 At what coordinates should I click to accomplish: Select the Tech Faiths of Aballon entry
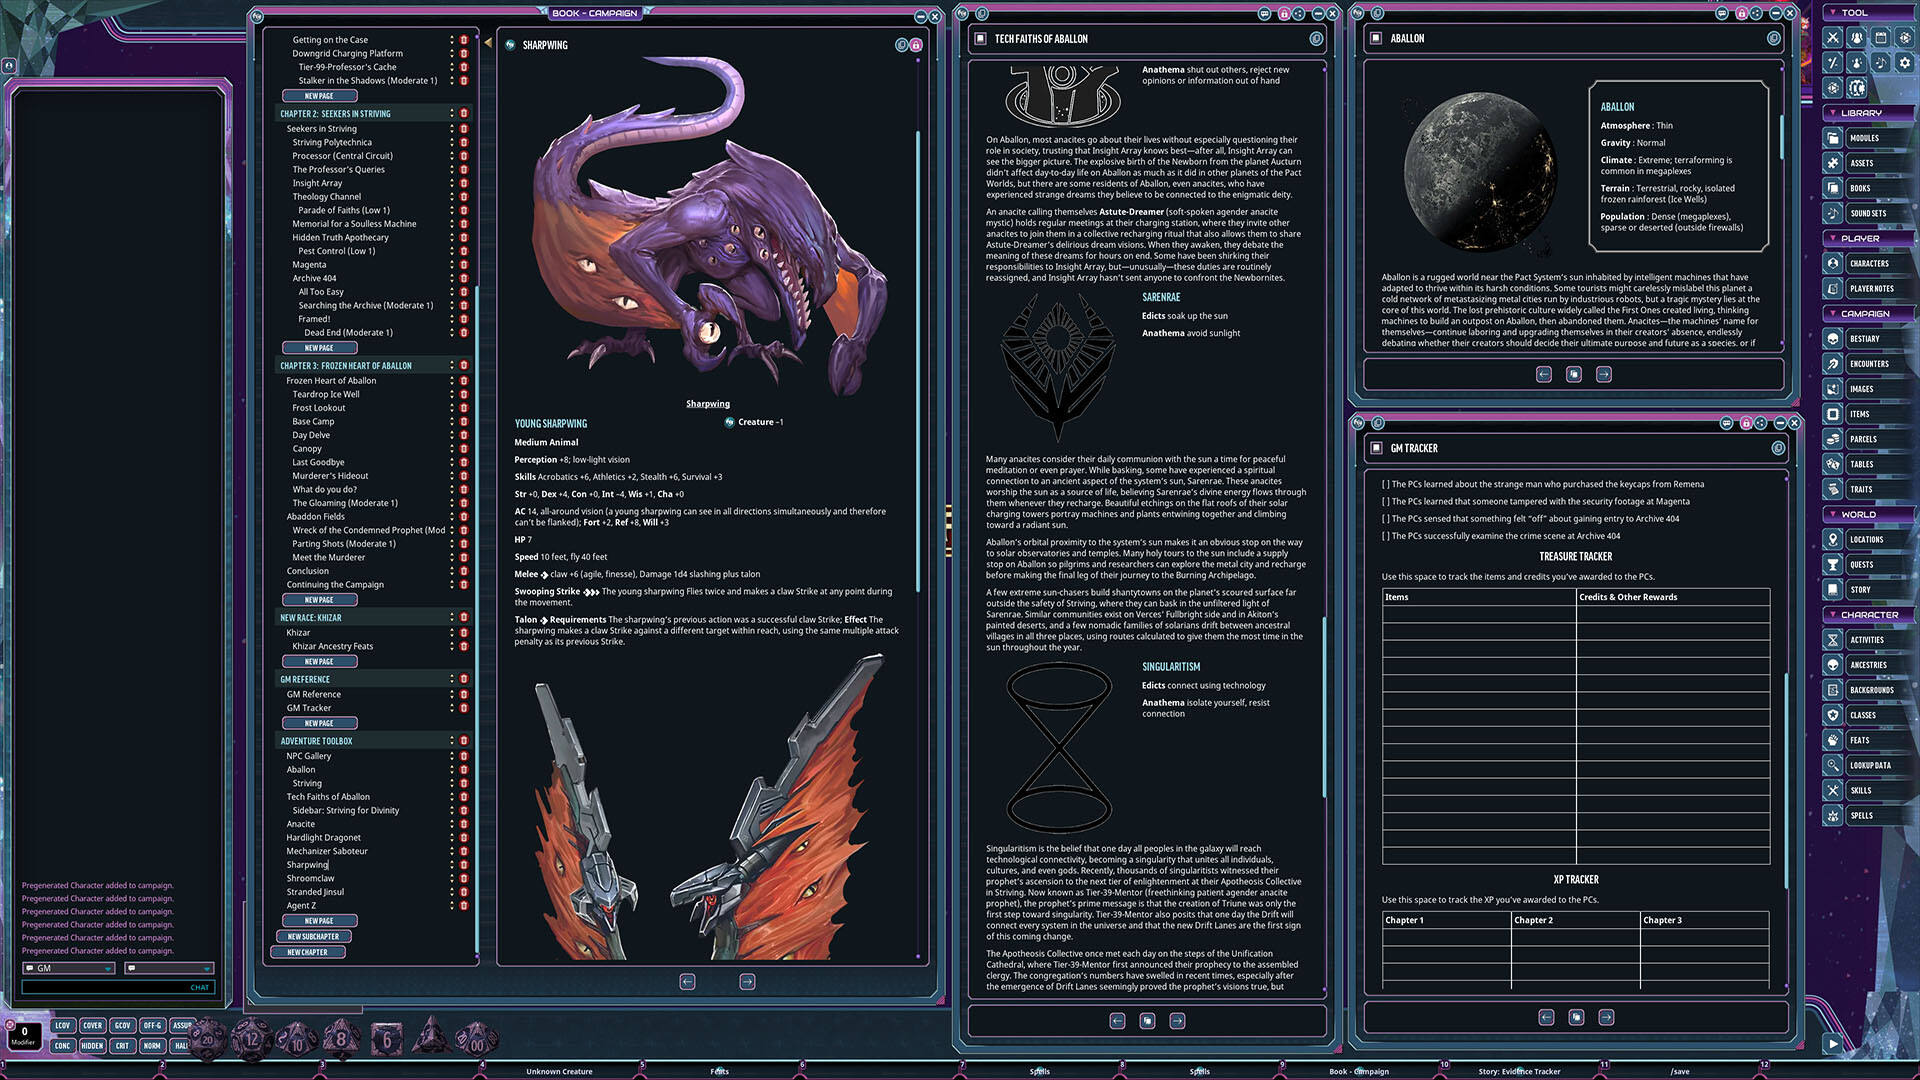pyautogui.click(x=328, y=797)
